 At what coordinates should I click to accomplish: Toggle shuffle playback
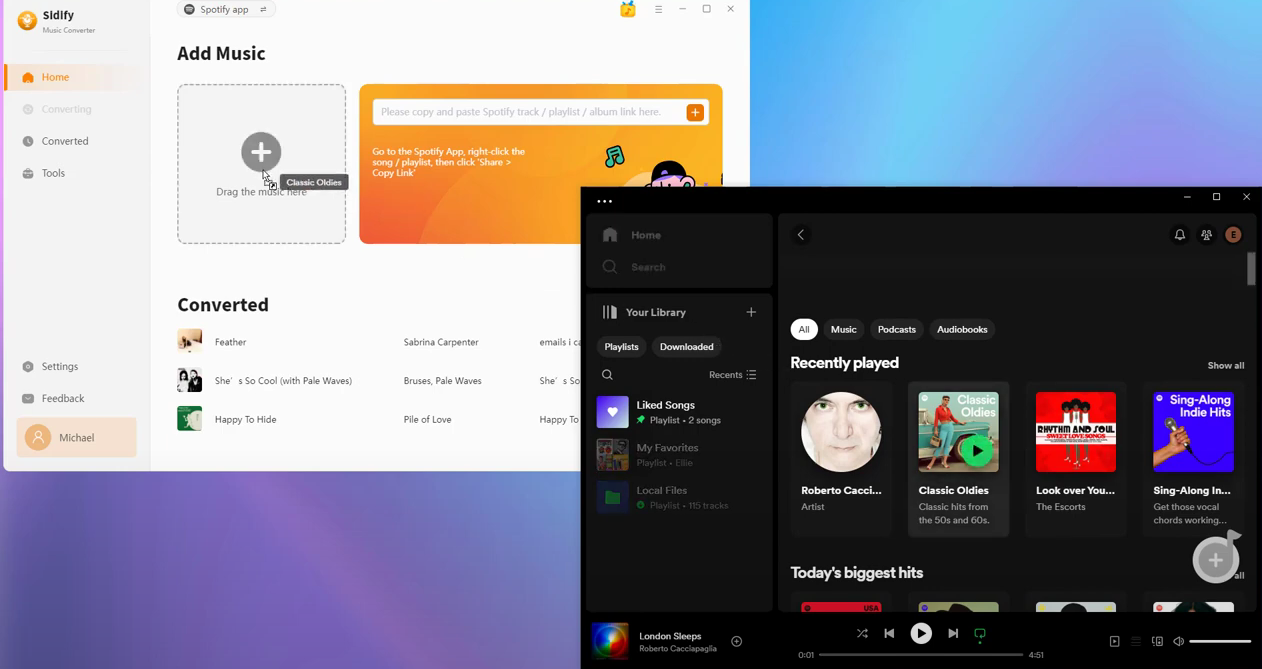(x=862, y=633)
